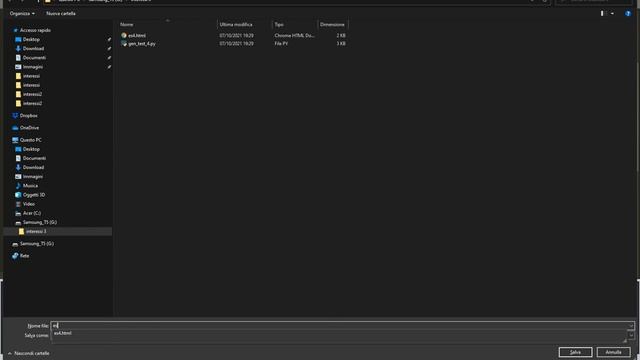
Task: Sort by the Ultima modifica column header
Action: [x=236, y=24]
